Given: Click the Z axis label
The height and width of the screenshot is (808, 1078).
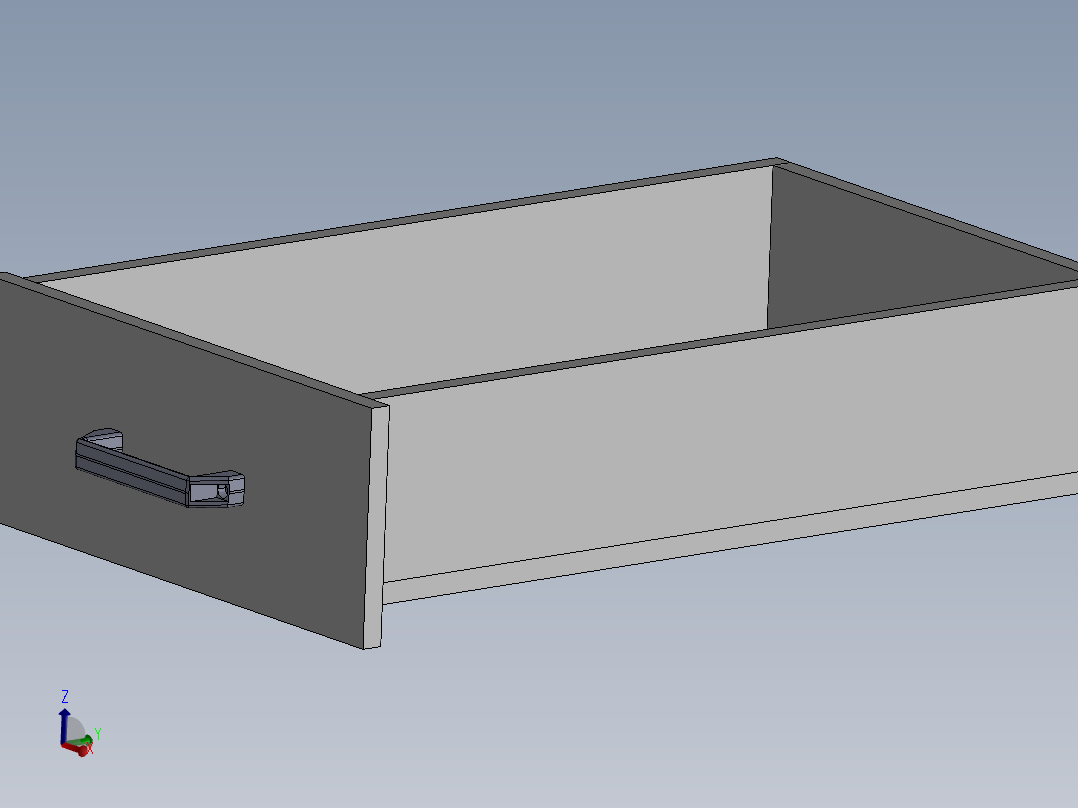Looking at the screenshot, I should pyautogui.click(x=65, y=696).
